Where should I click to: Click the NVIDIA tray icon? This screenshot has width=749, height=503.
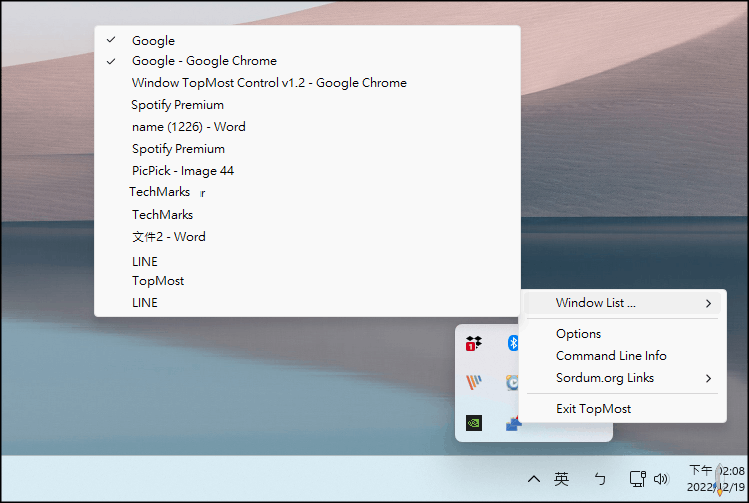coord(474,423)
